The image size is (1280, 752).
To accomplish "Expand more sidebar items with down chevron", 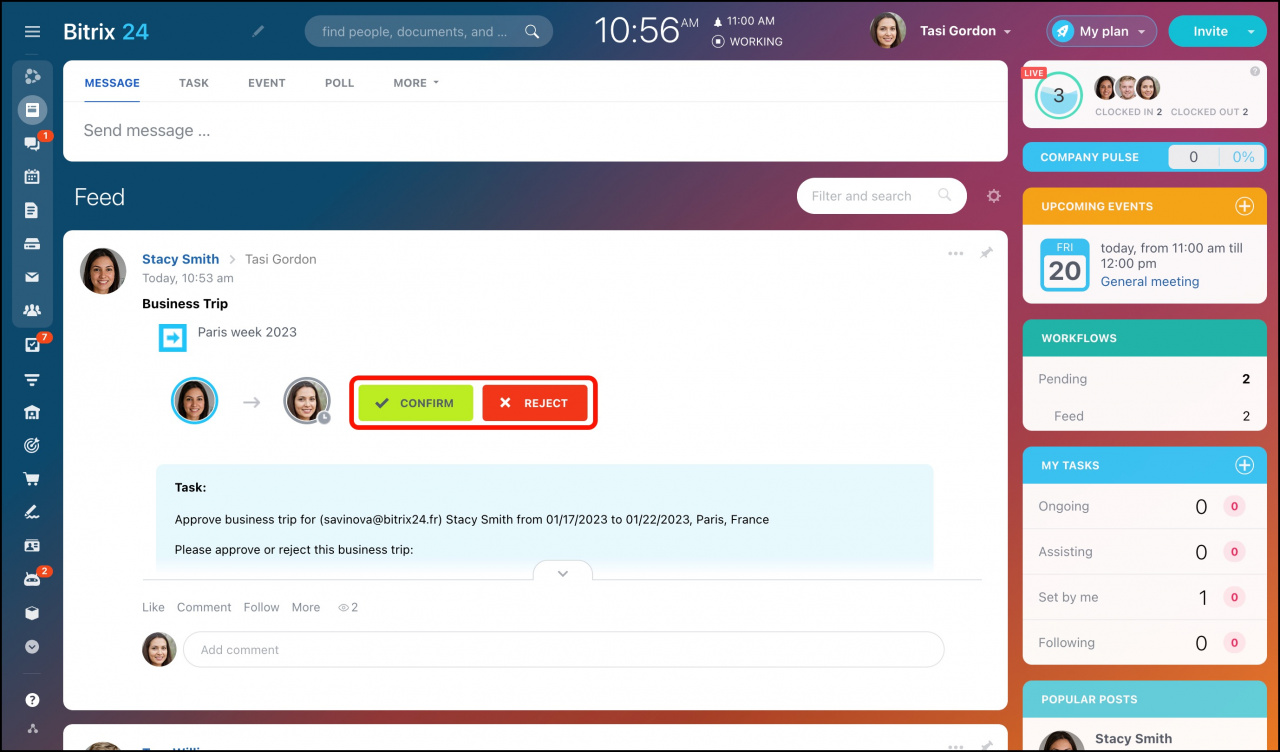I will [32, 647].
